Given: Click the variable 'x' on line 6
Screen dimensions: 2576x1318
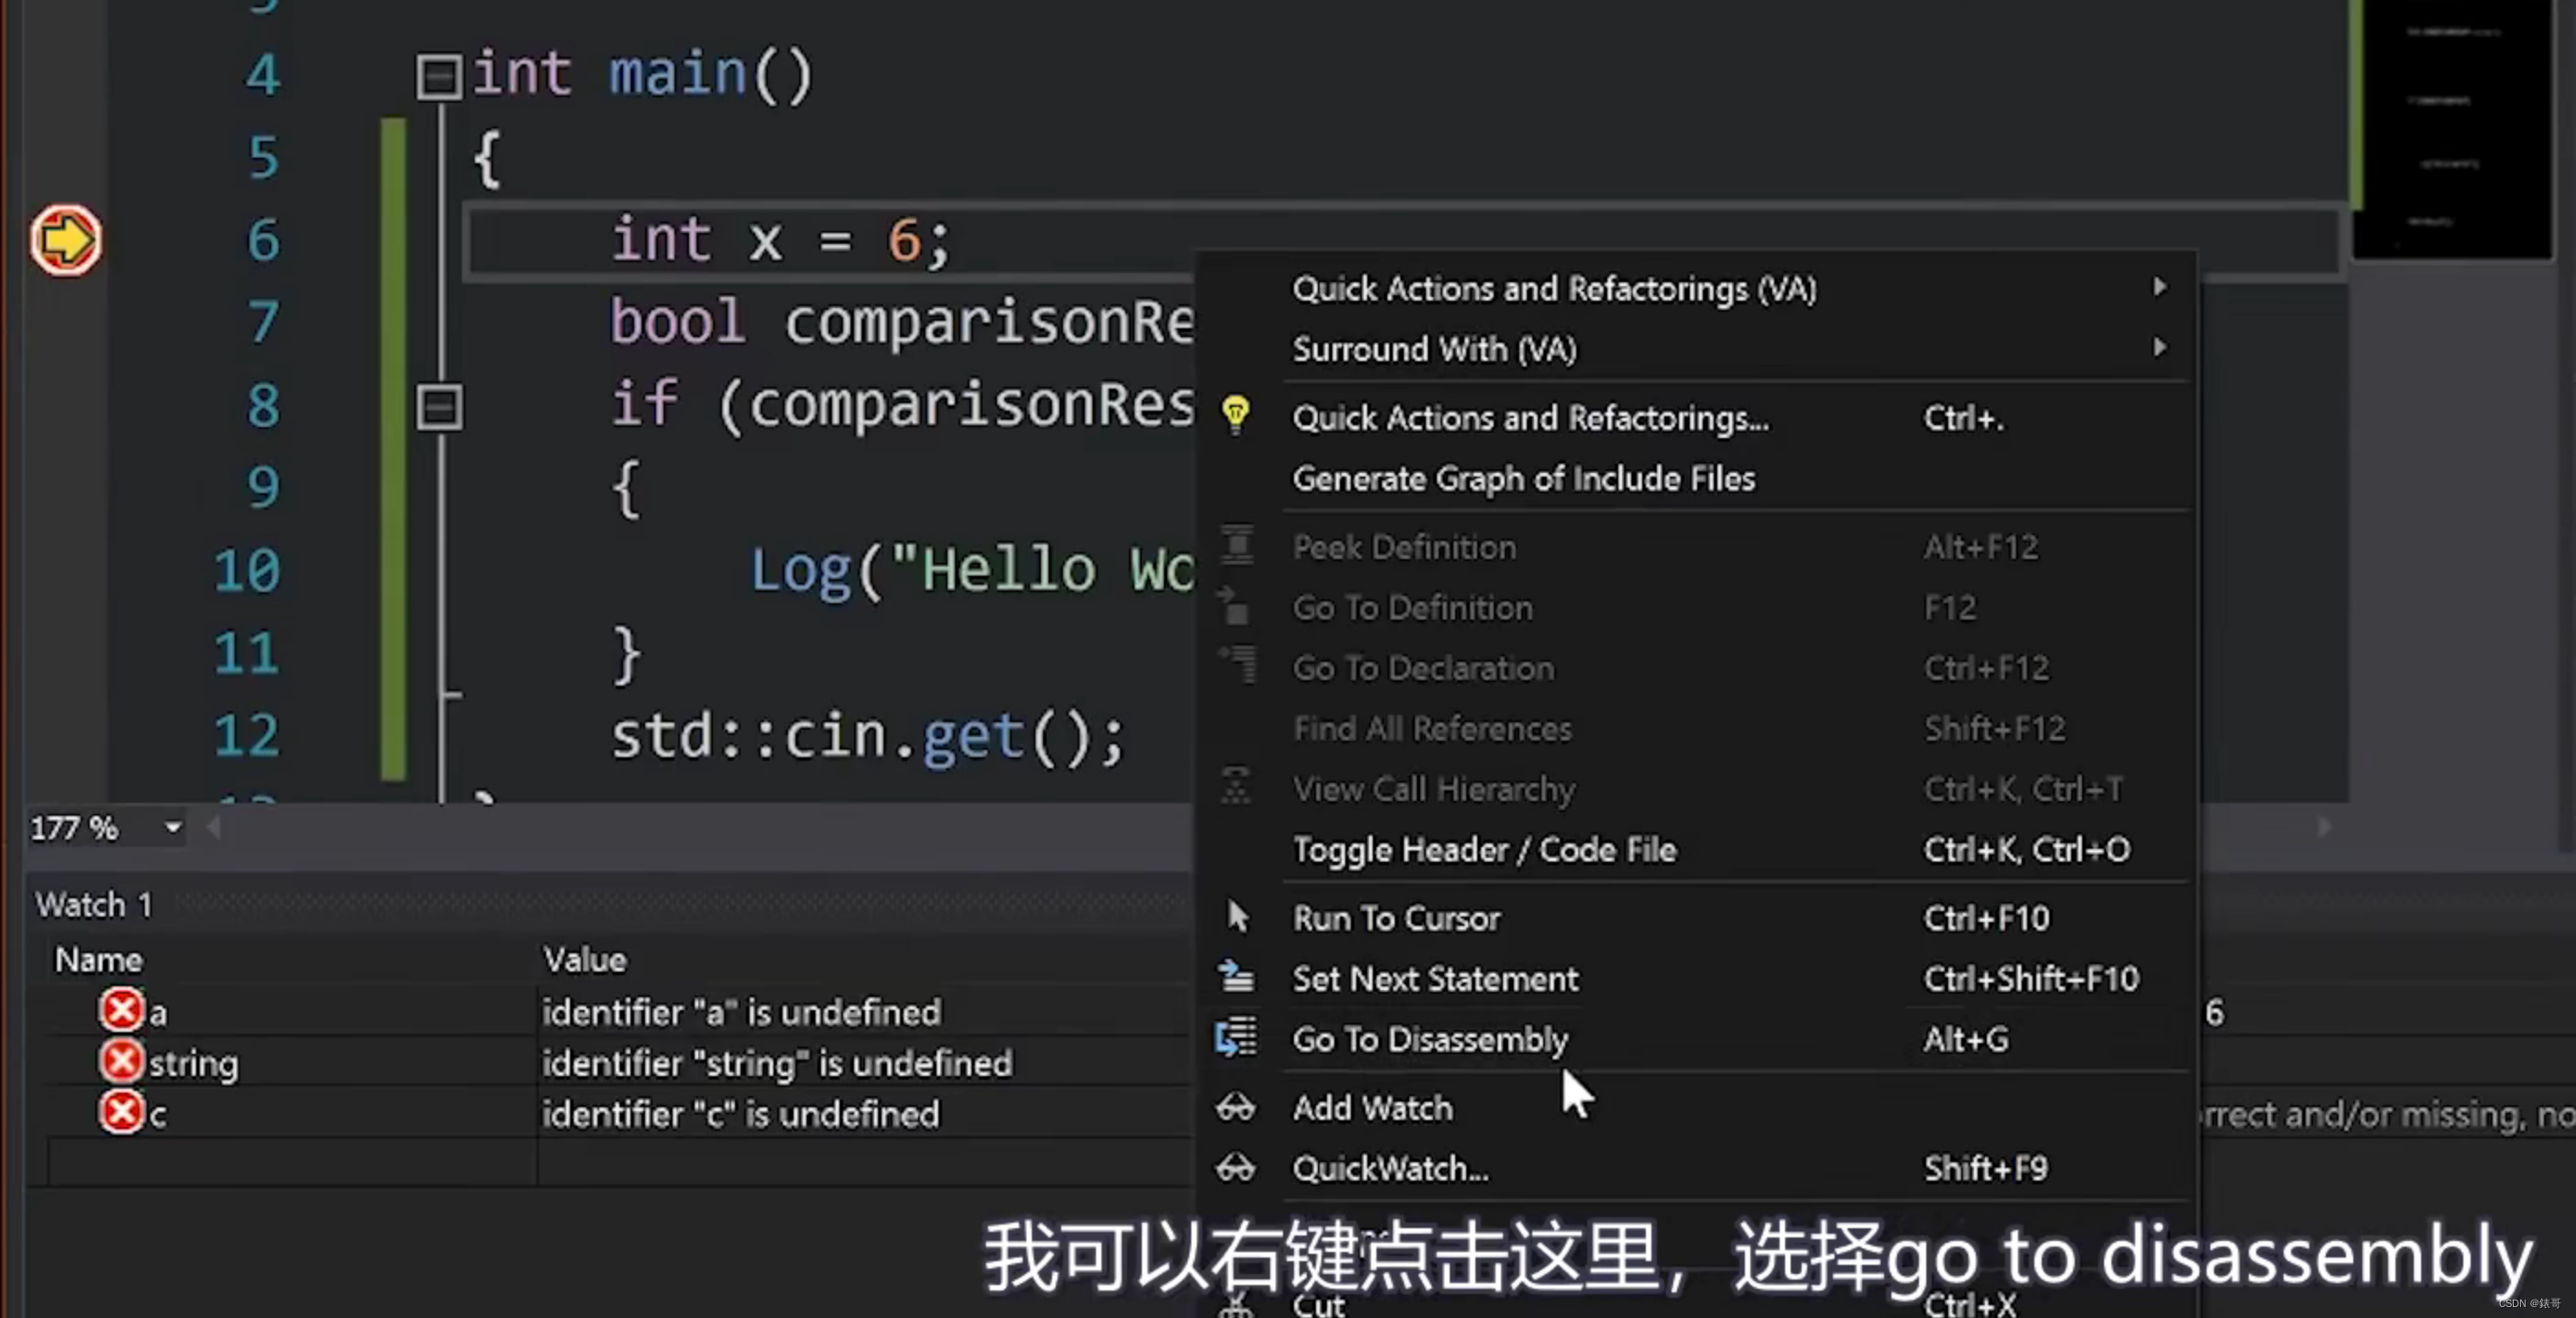Looking at the screenshot, I should point(765,242).
